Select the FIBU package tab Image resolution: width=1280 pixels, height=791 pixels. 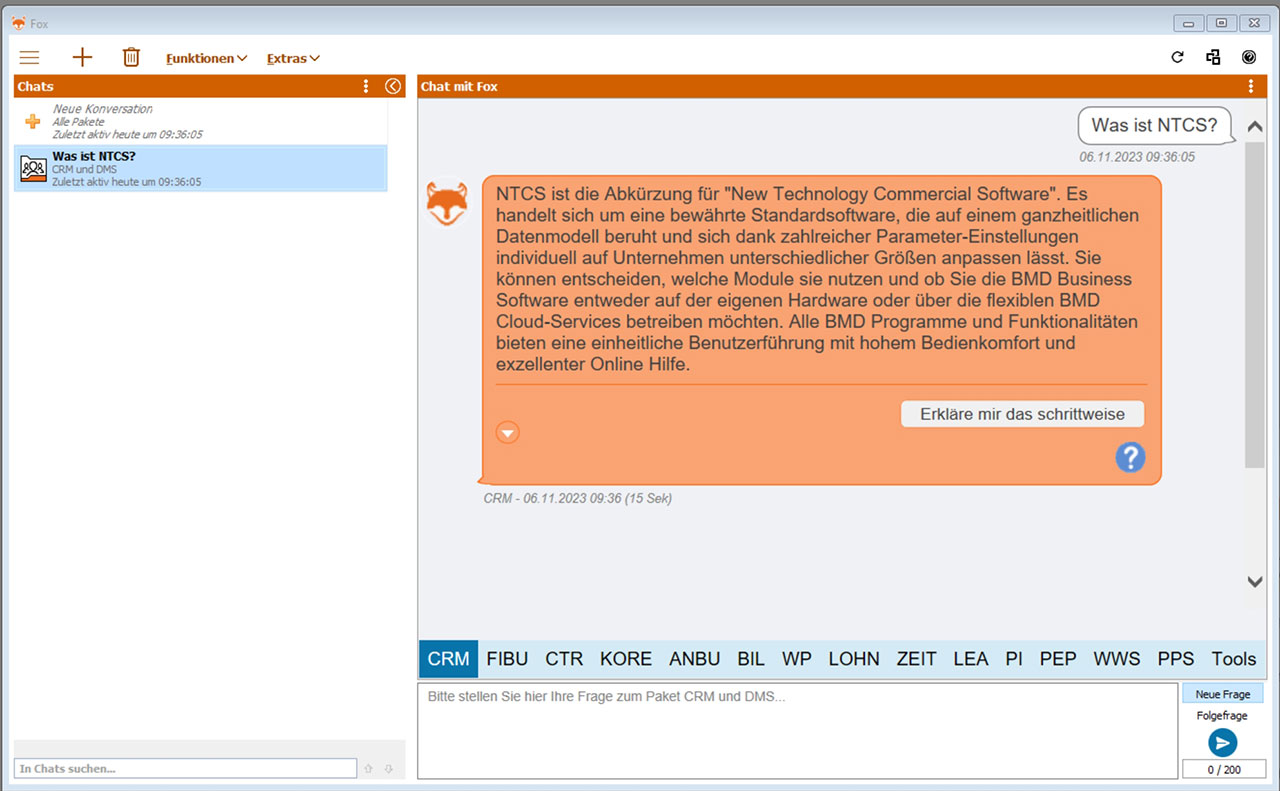click(507, 659)
